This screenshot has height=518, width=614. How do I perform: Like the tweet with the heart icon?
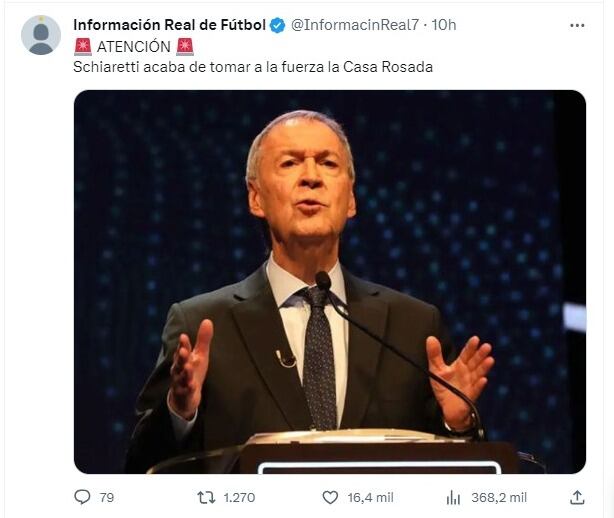coord(330,498)
